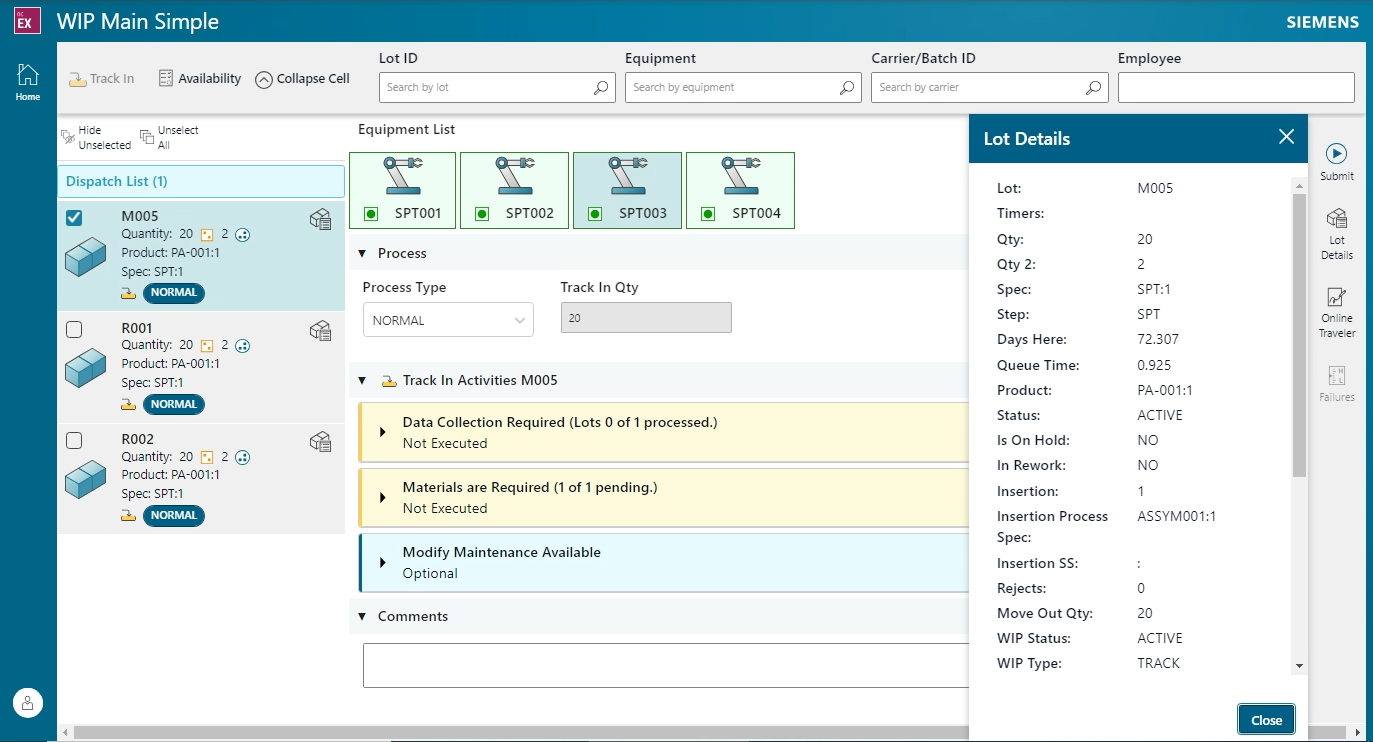Click the user profile icon at bottom left
Screen dimensions: 1373x742
[27, 702]
